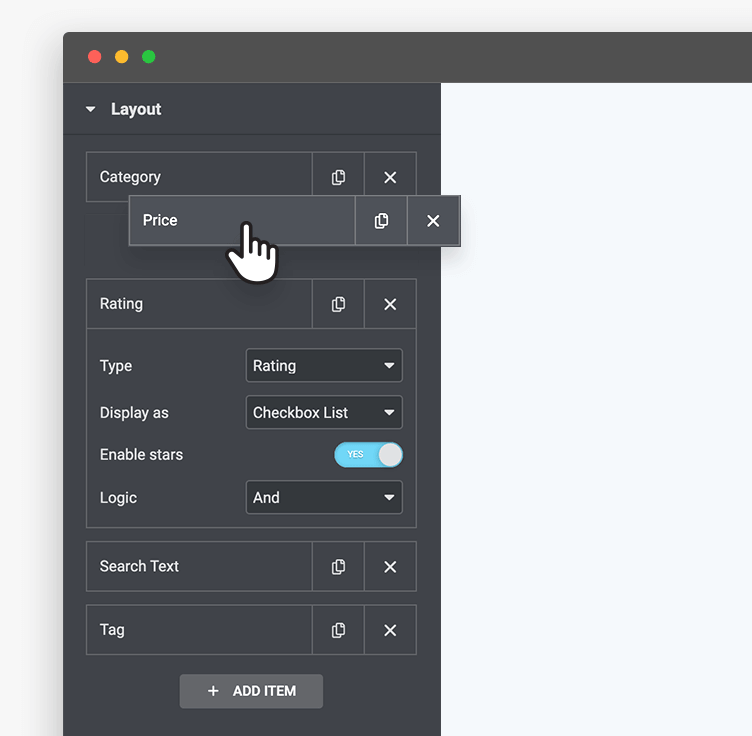
Task: Duplicate the Search Text item
Action: click(338, 567)
